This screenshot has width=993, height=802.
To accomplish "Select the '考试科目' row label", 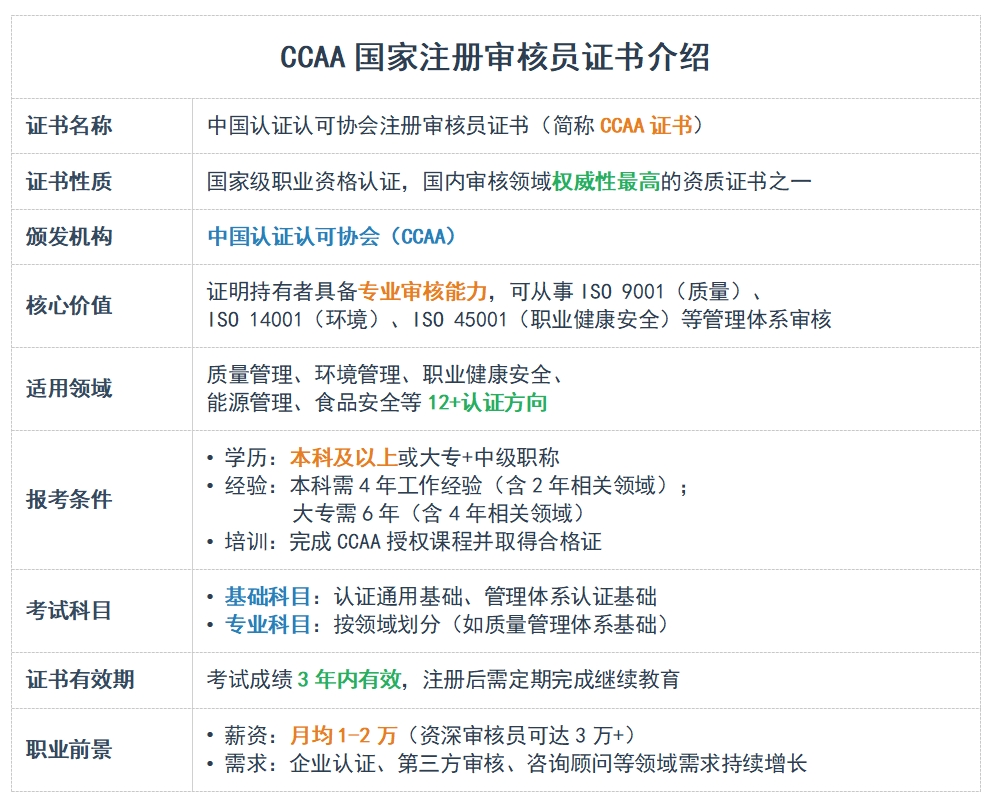I will click(69, 610).
